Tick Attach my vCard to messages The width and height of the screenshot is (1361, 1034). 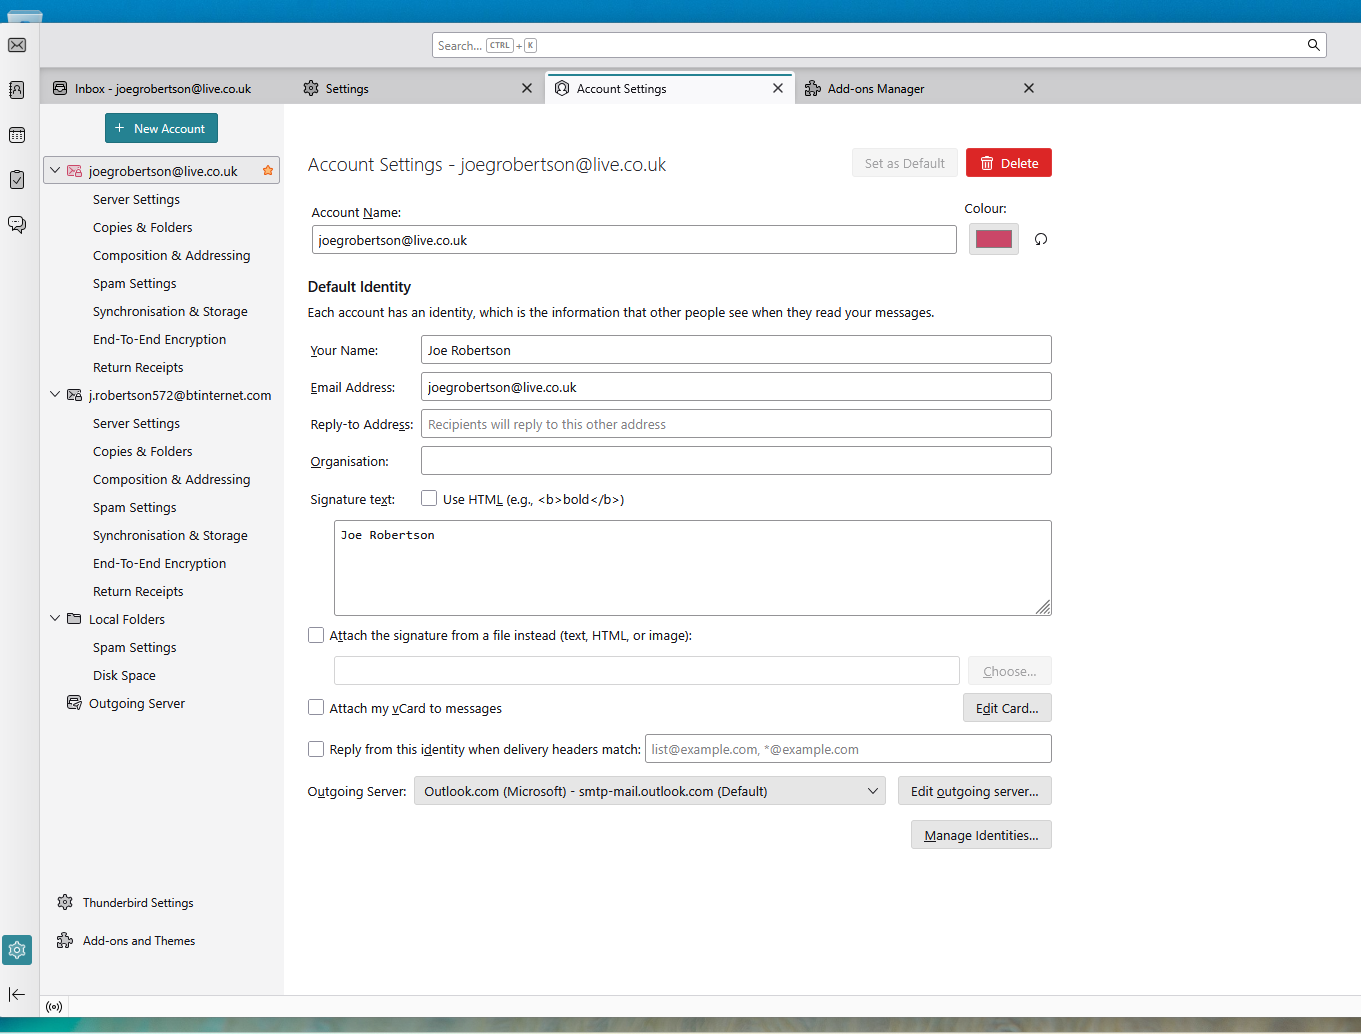pos(316,708)
